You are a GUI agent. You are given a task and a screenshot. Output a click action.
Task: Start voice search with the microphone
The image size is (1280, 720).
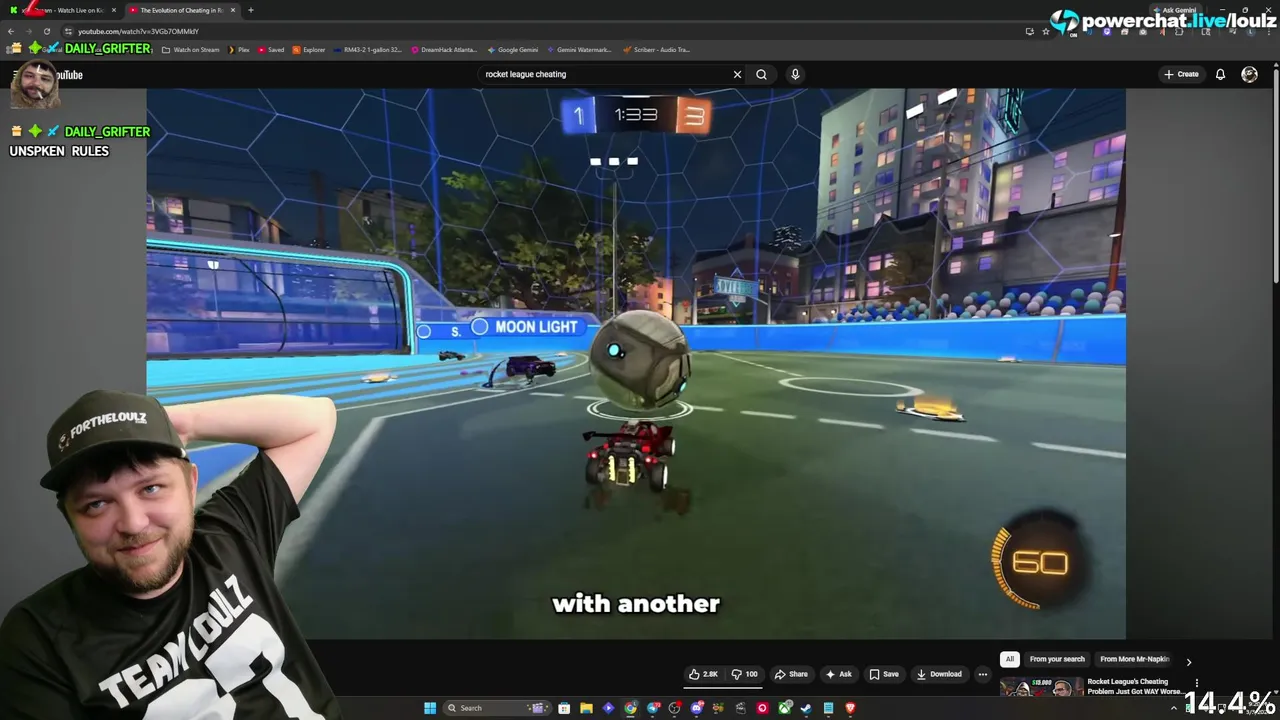point(795,74)
